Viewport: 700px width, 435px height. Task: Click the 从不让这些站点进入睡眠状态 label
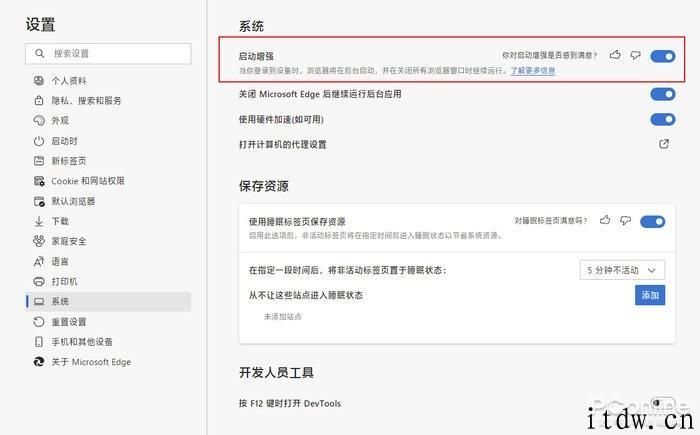click(x=305, y=295)
